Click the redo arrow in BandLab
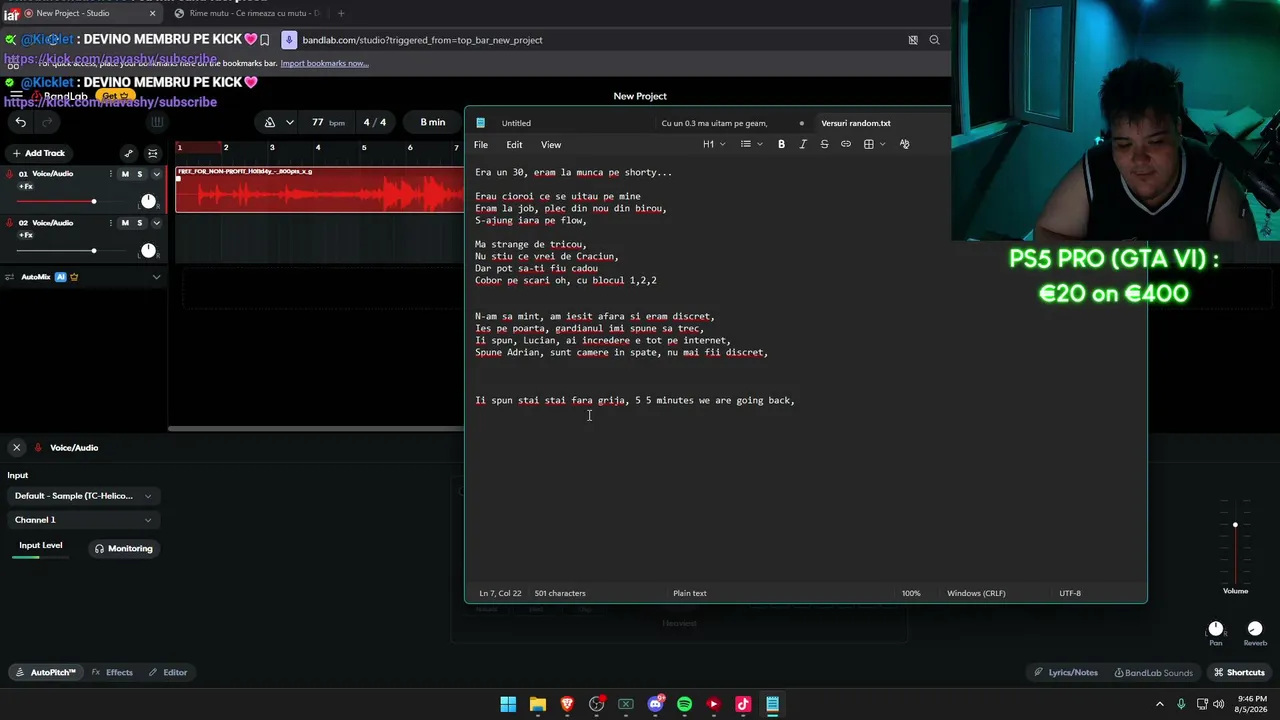Image resolution: width=1280 pixels, height=720 pixels. tap(47, 122)
